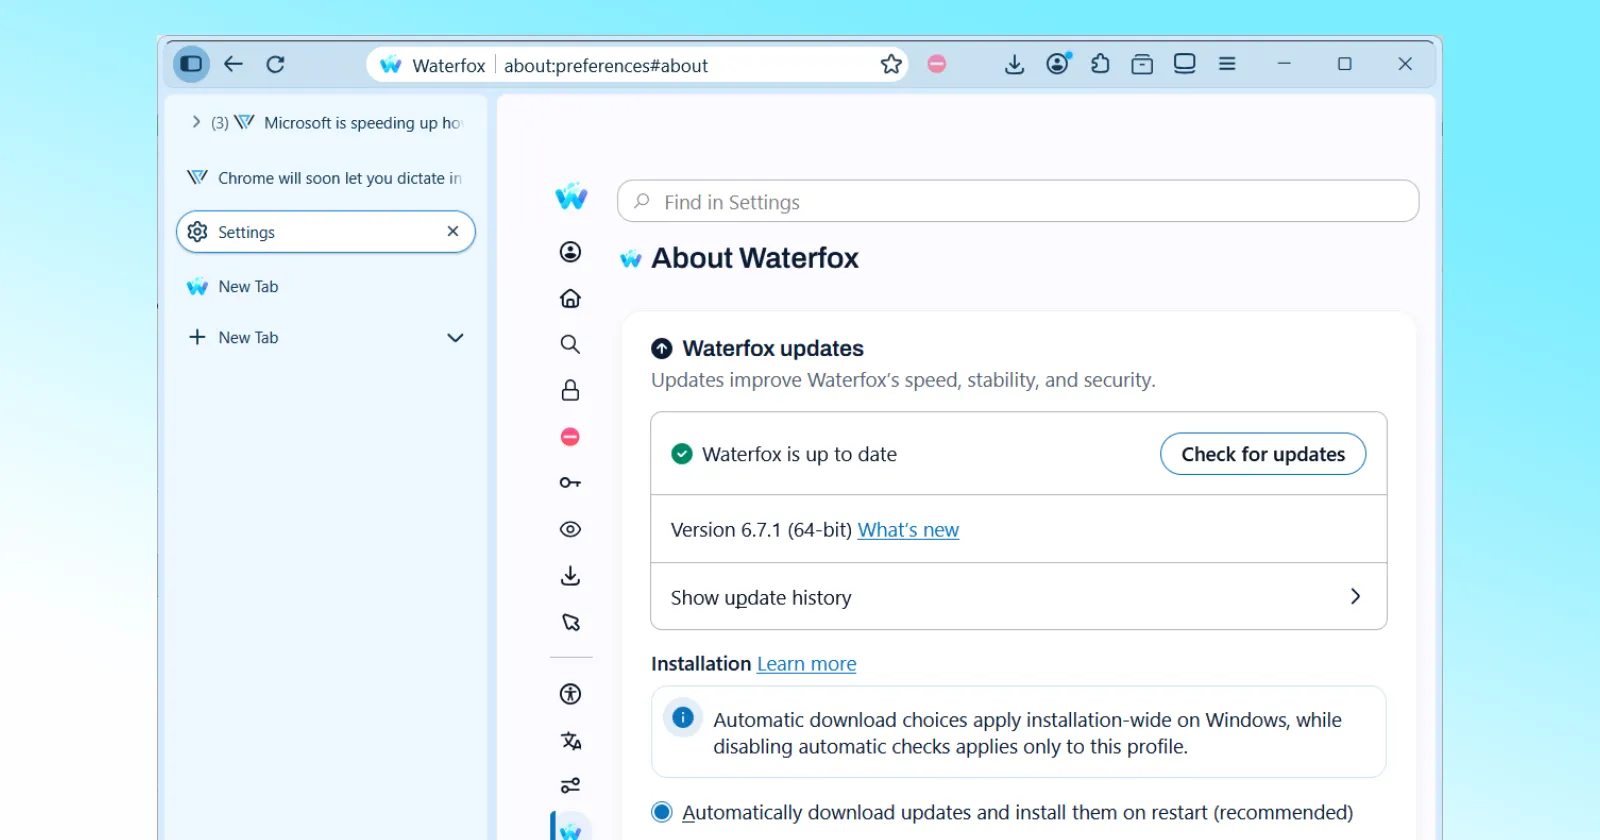This screenshot has width=1600, height=840.
Task: Click the Version 6.7.1 (64-bit) text
Action: pyautogui.click(x=761, y=530)
